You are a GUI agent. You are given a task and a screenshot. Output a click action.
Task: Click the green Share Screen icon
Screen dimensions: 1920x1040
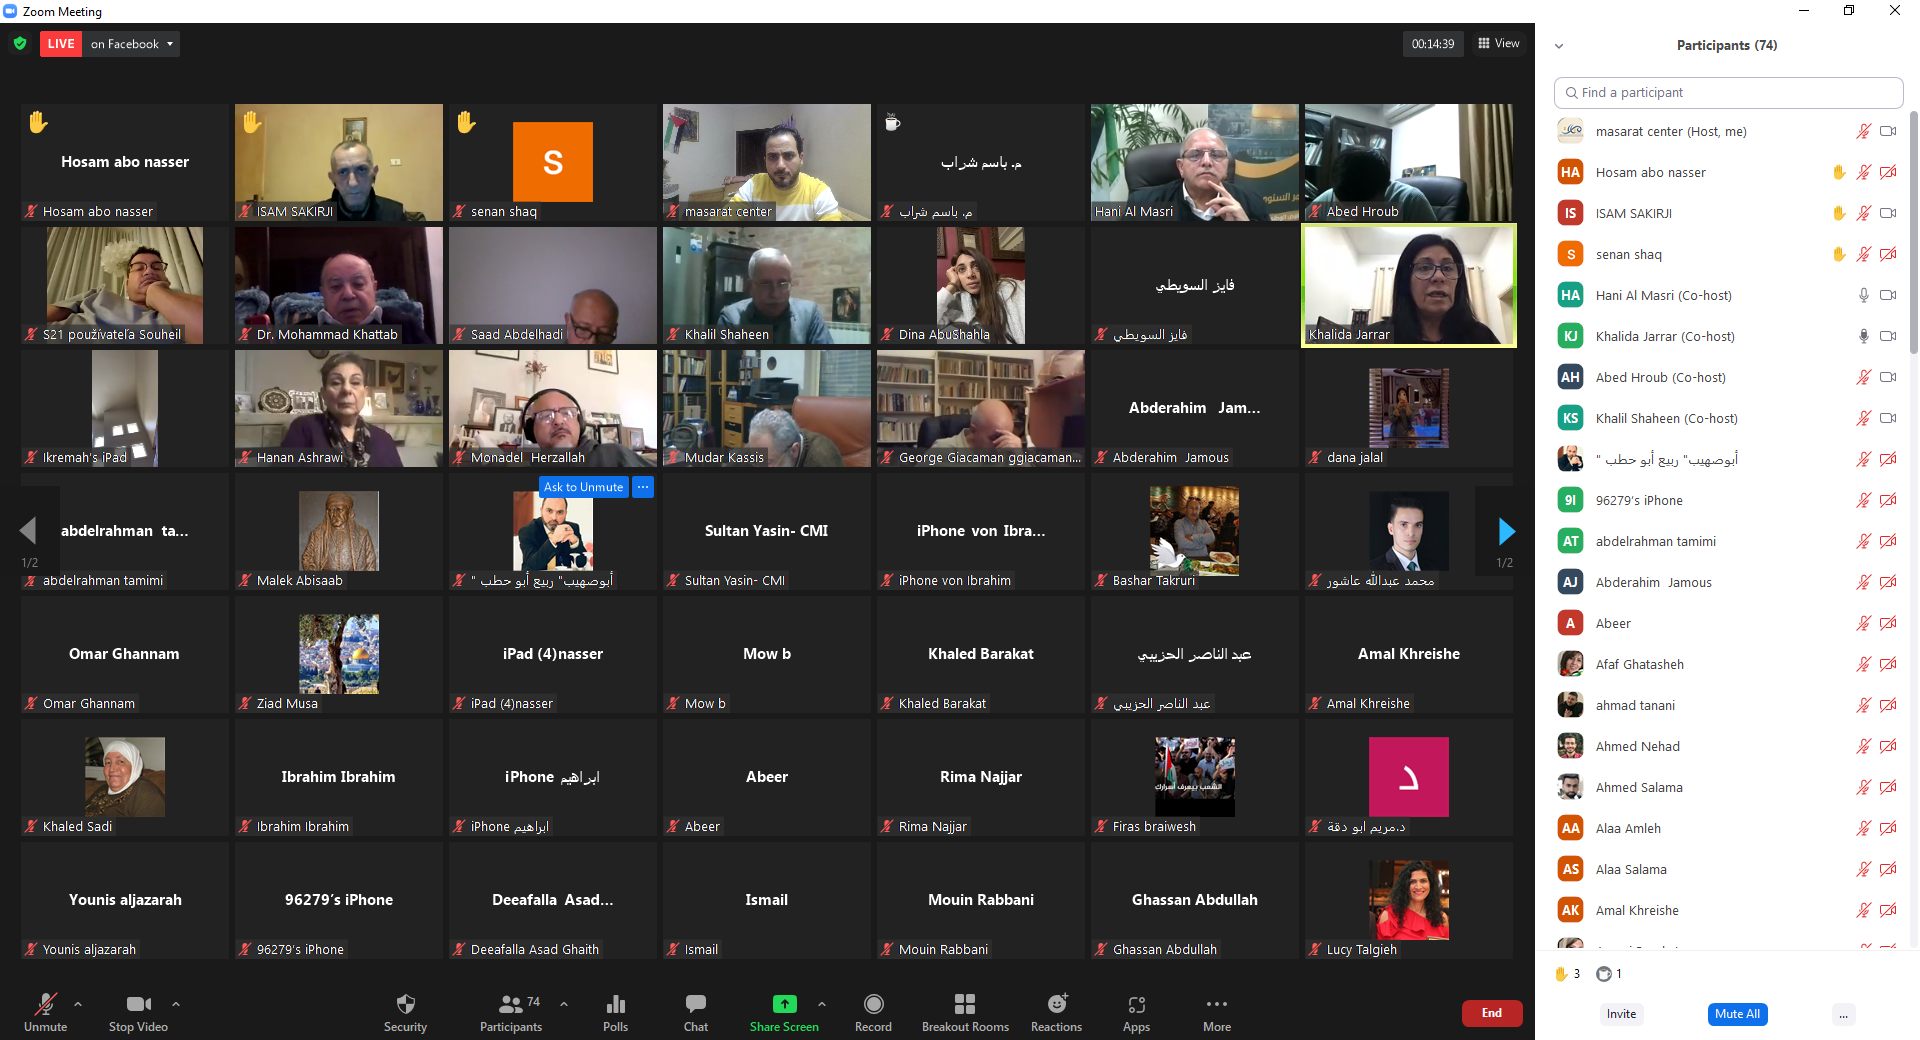(x=784, y=1004)
